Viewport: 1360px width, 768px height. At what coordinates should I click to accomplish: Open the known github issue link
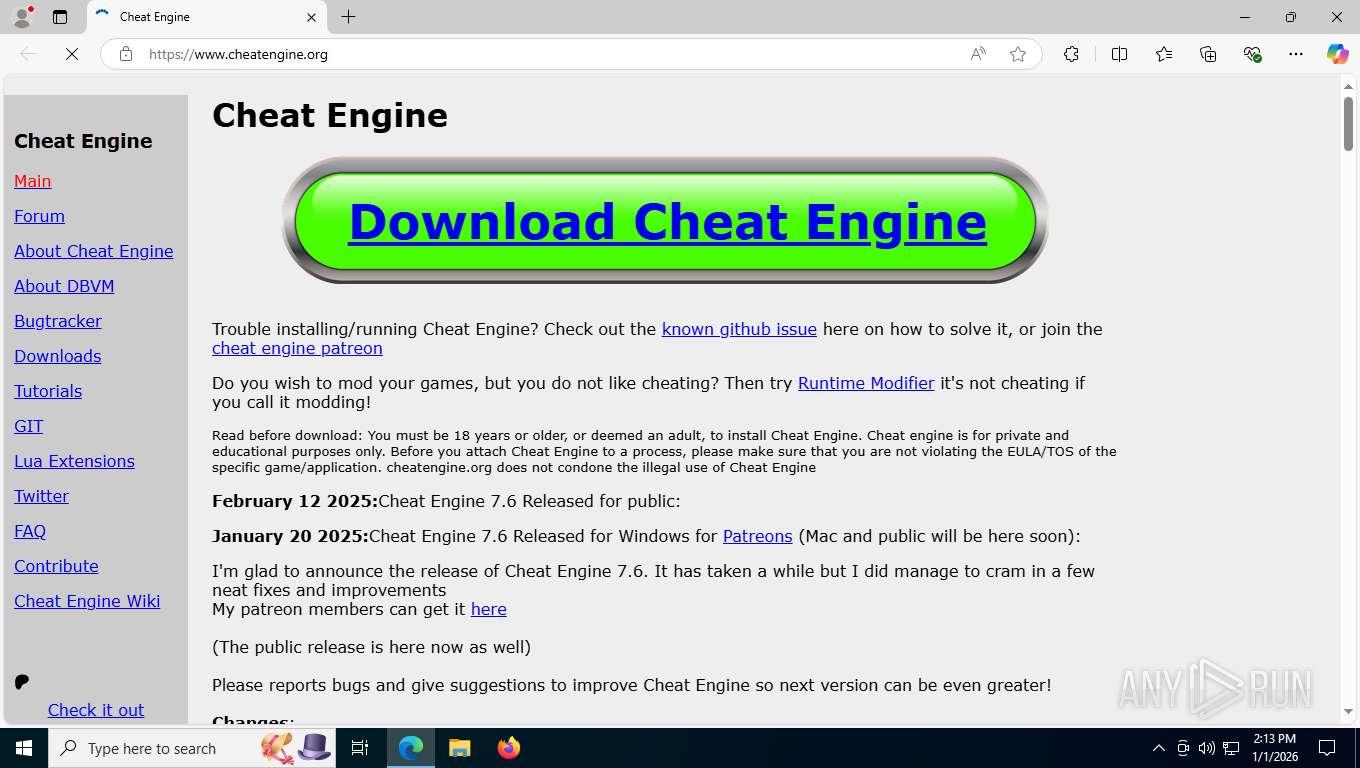point(739,329)
